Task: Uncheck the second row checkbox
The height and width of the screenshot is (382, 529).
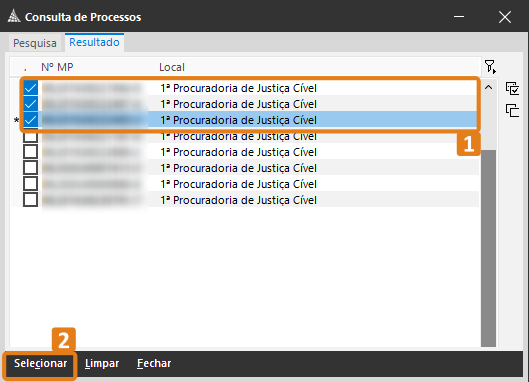Action: point(30,104)
